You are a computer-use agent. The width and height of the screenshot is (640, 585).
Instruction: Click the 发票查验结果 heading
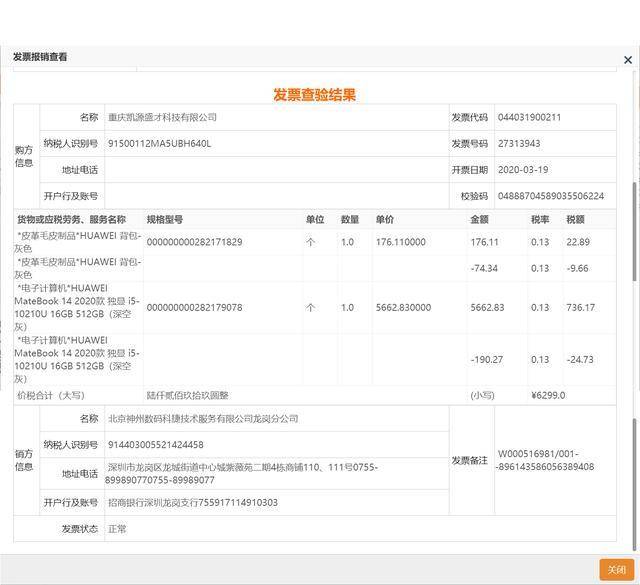(314, 95)
